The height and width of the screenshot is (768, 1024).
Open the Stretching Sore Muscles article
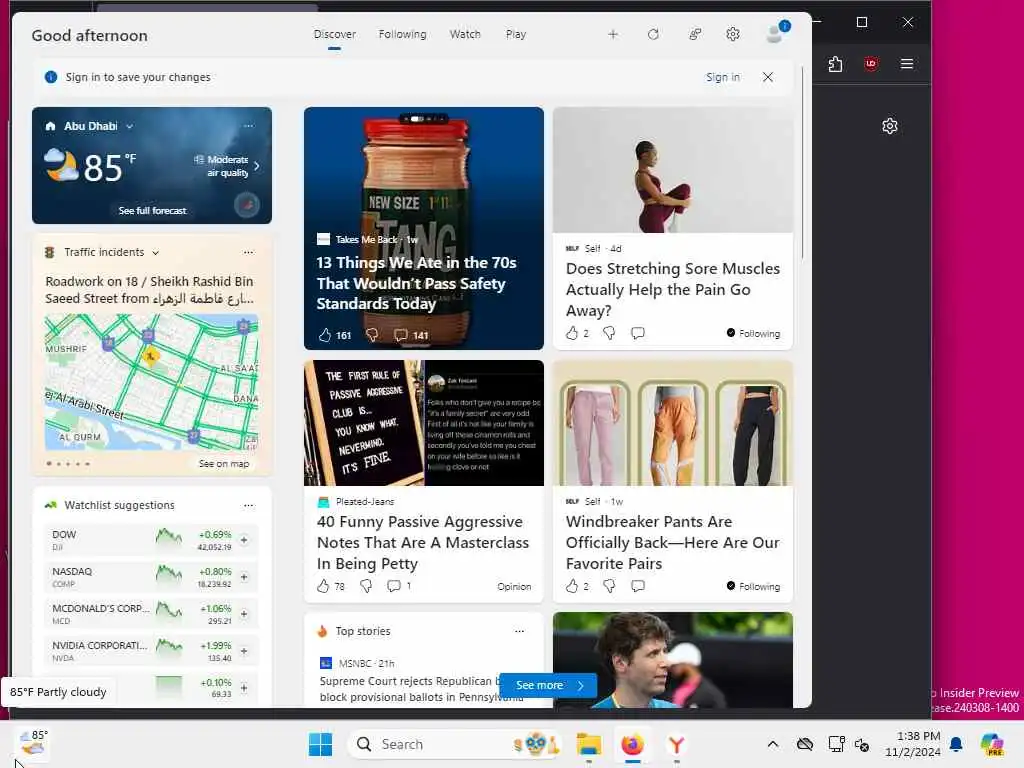click(x=673, y=289)
